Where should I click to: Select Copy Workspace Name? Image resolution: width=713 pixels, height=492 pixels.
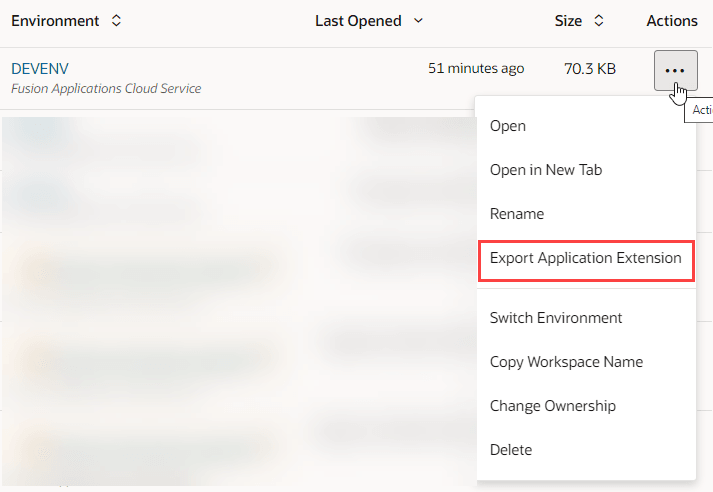tap(566, 362)
